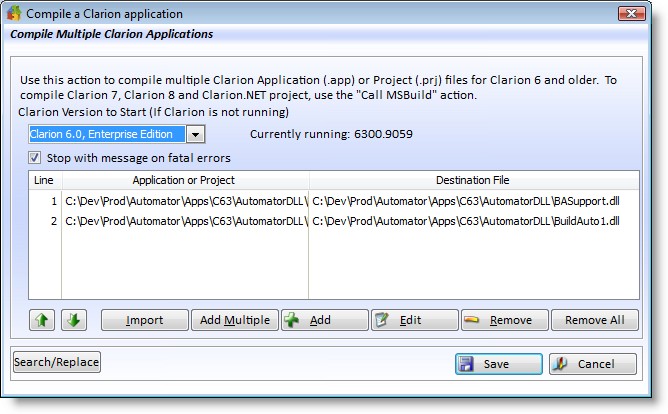
Task: Close the Compile a Clarion application window
Action: click(x=631, y=14)
